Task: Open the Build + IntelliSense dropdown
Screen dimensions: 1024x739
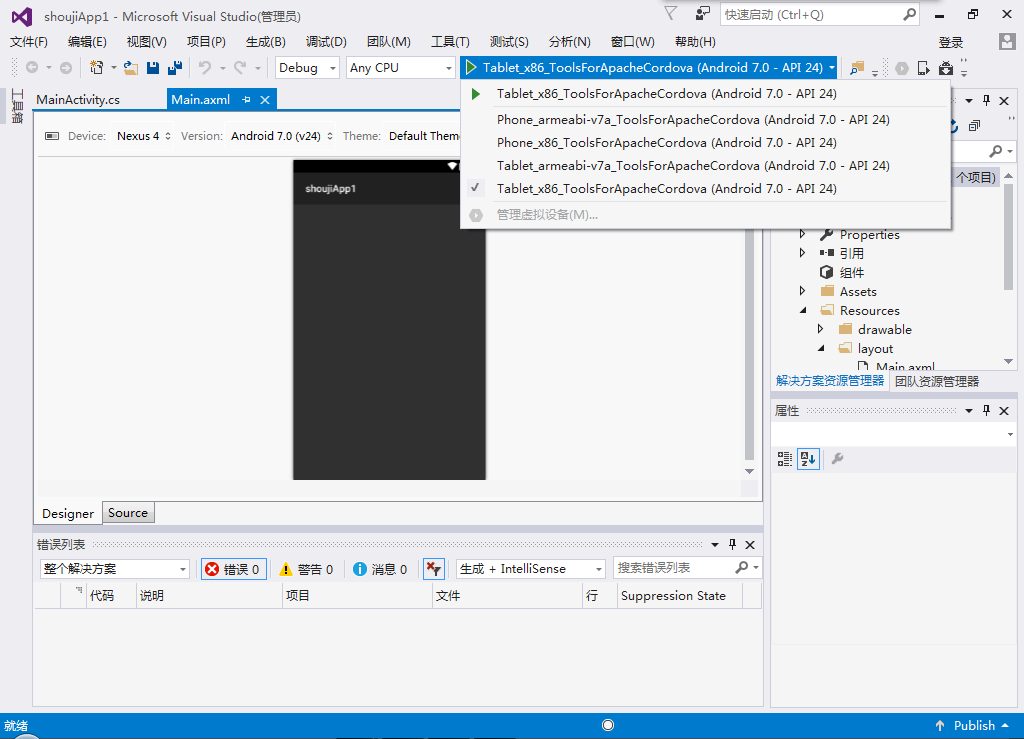Action: coord(530,569)
